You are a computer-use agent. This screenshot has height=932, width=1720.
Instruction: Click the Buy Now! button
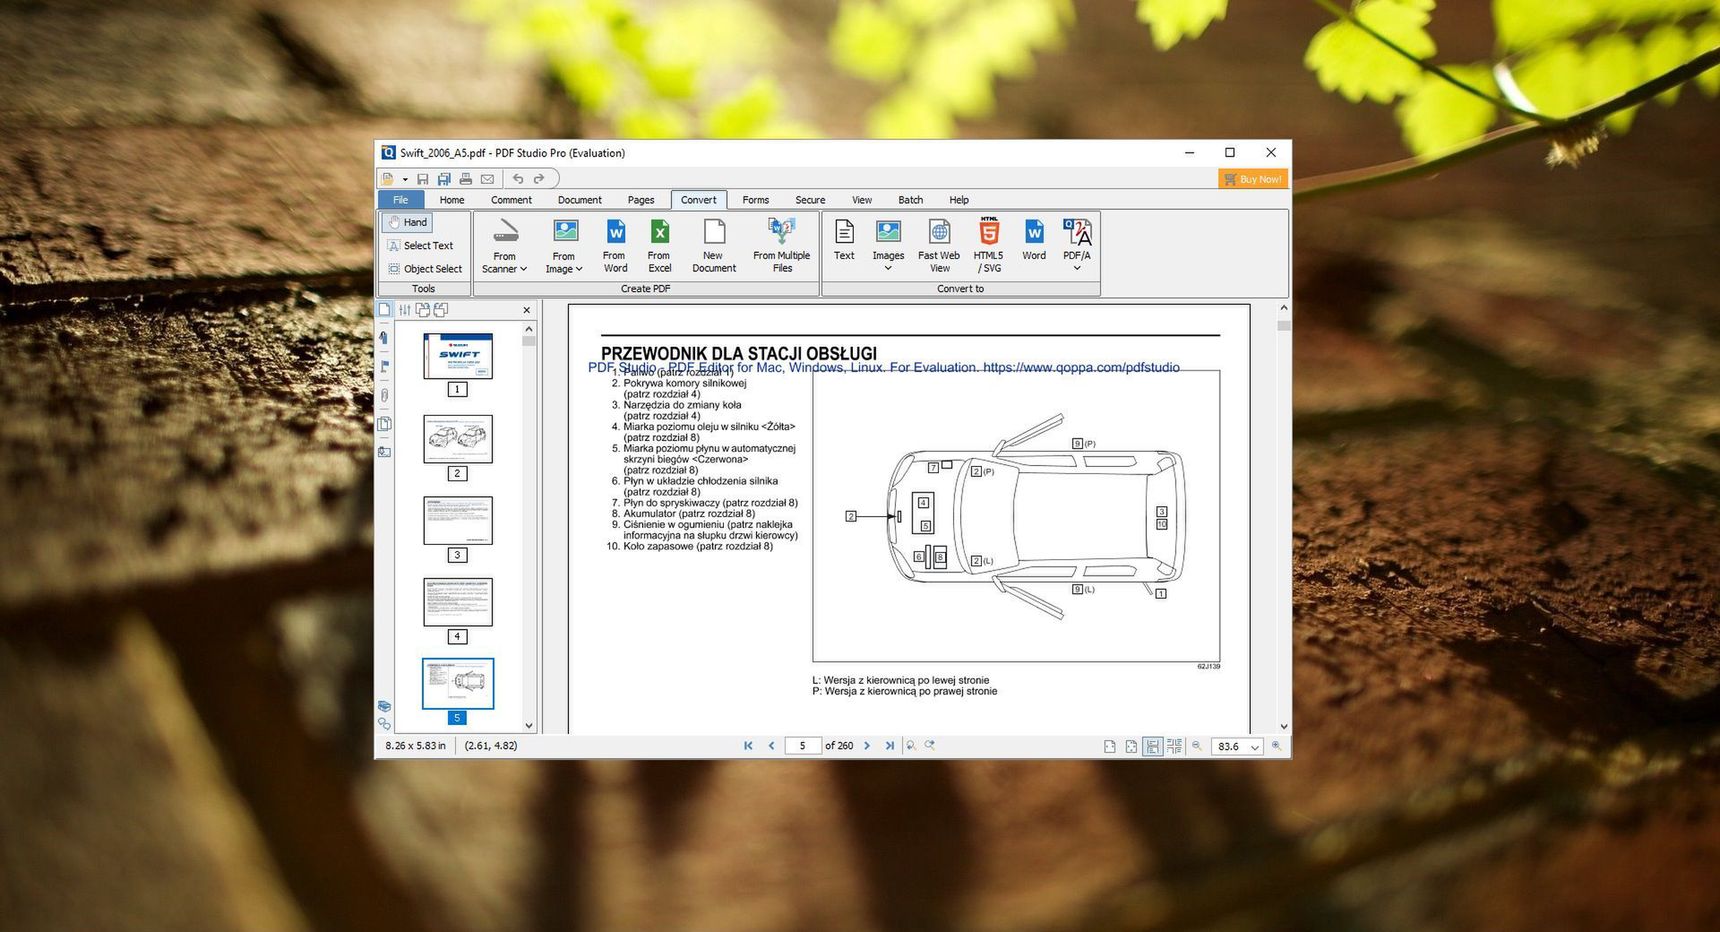[x=1253, y=179]
